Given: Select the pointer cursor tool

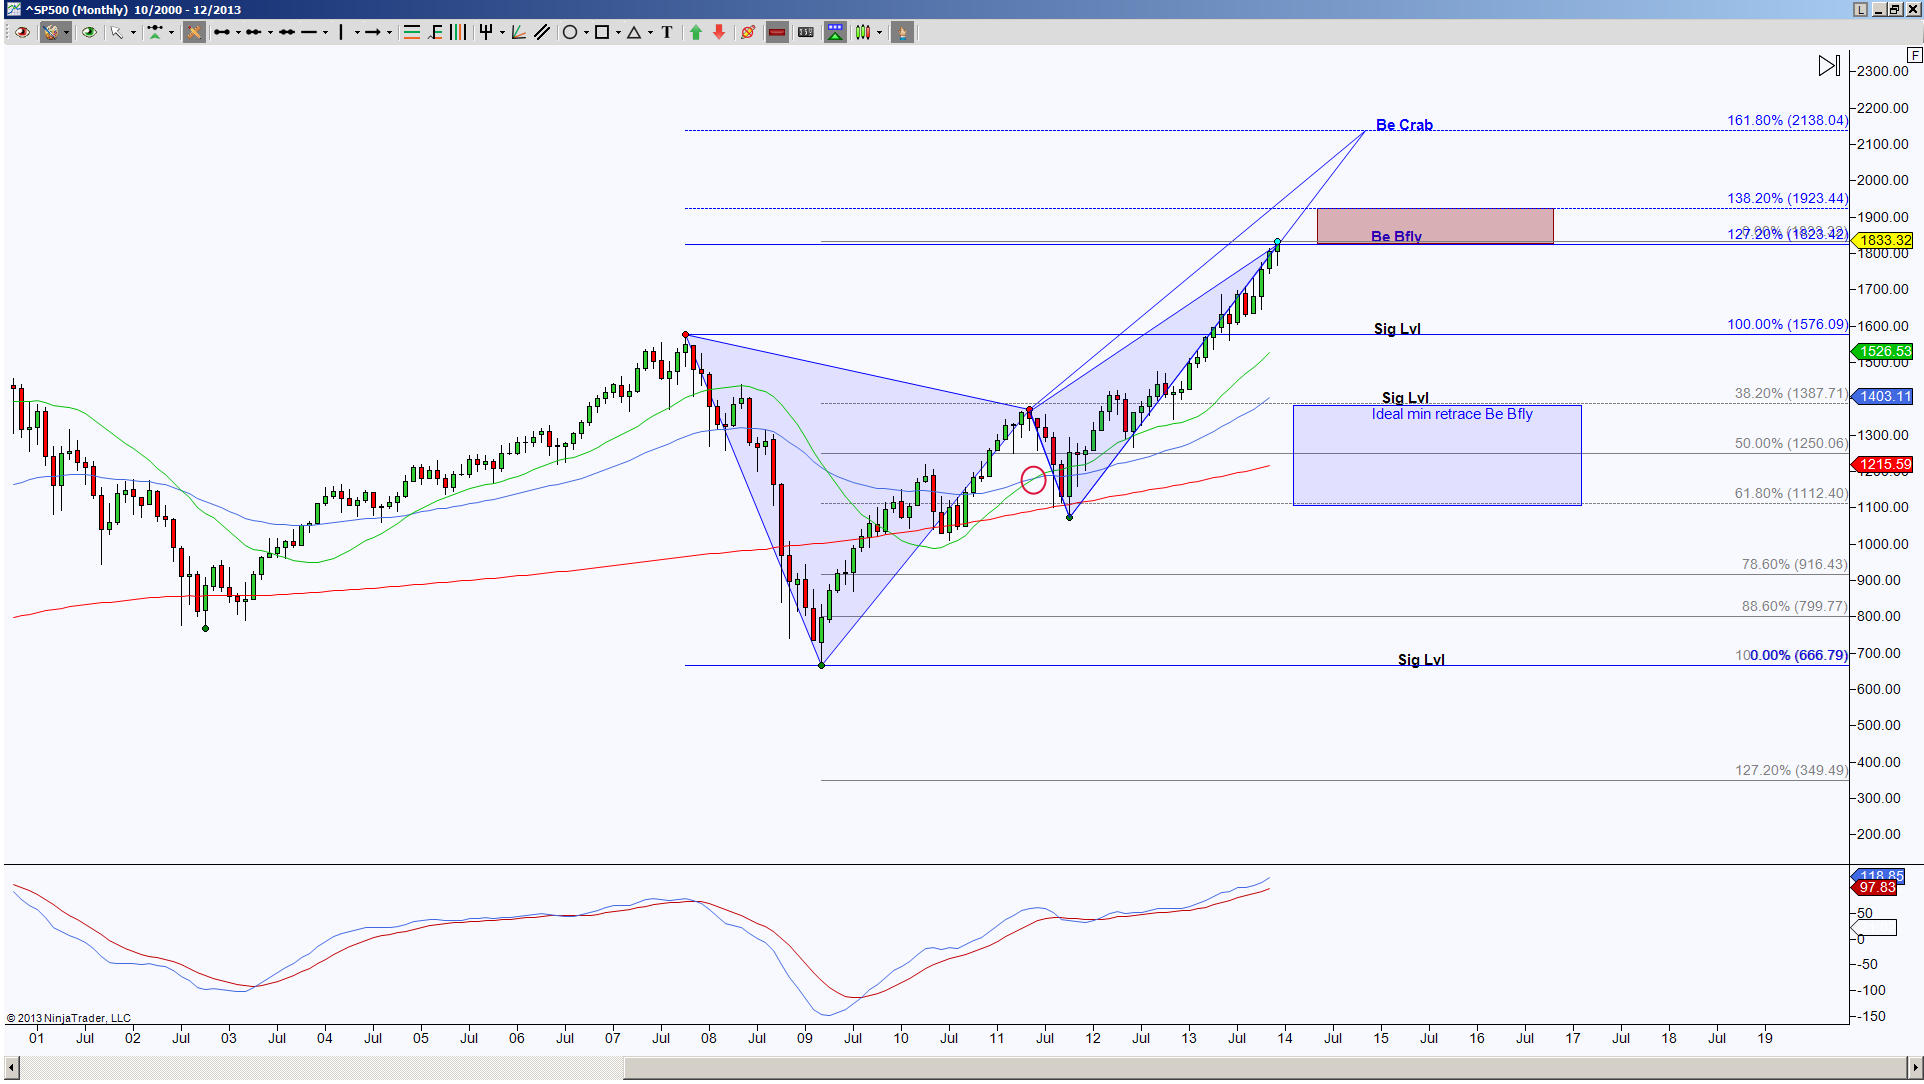Looking at the screenshot, I should pos(117,32).
